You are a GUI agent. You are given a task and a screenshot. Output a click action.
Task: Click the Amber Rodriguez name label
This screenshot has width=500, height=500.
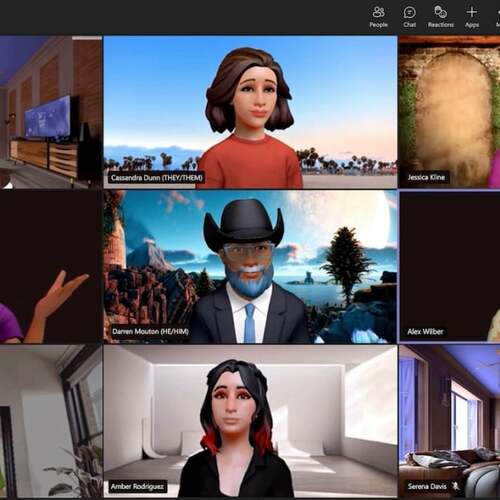point(137,486)
